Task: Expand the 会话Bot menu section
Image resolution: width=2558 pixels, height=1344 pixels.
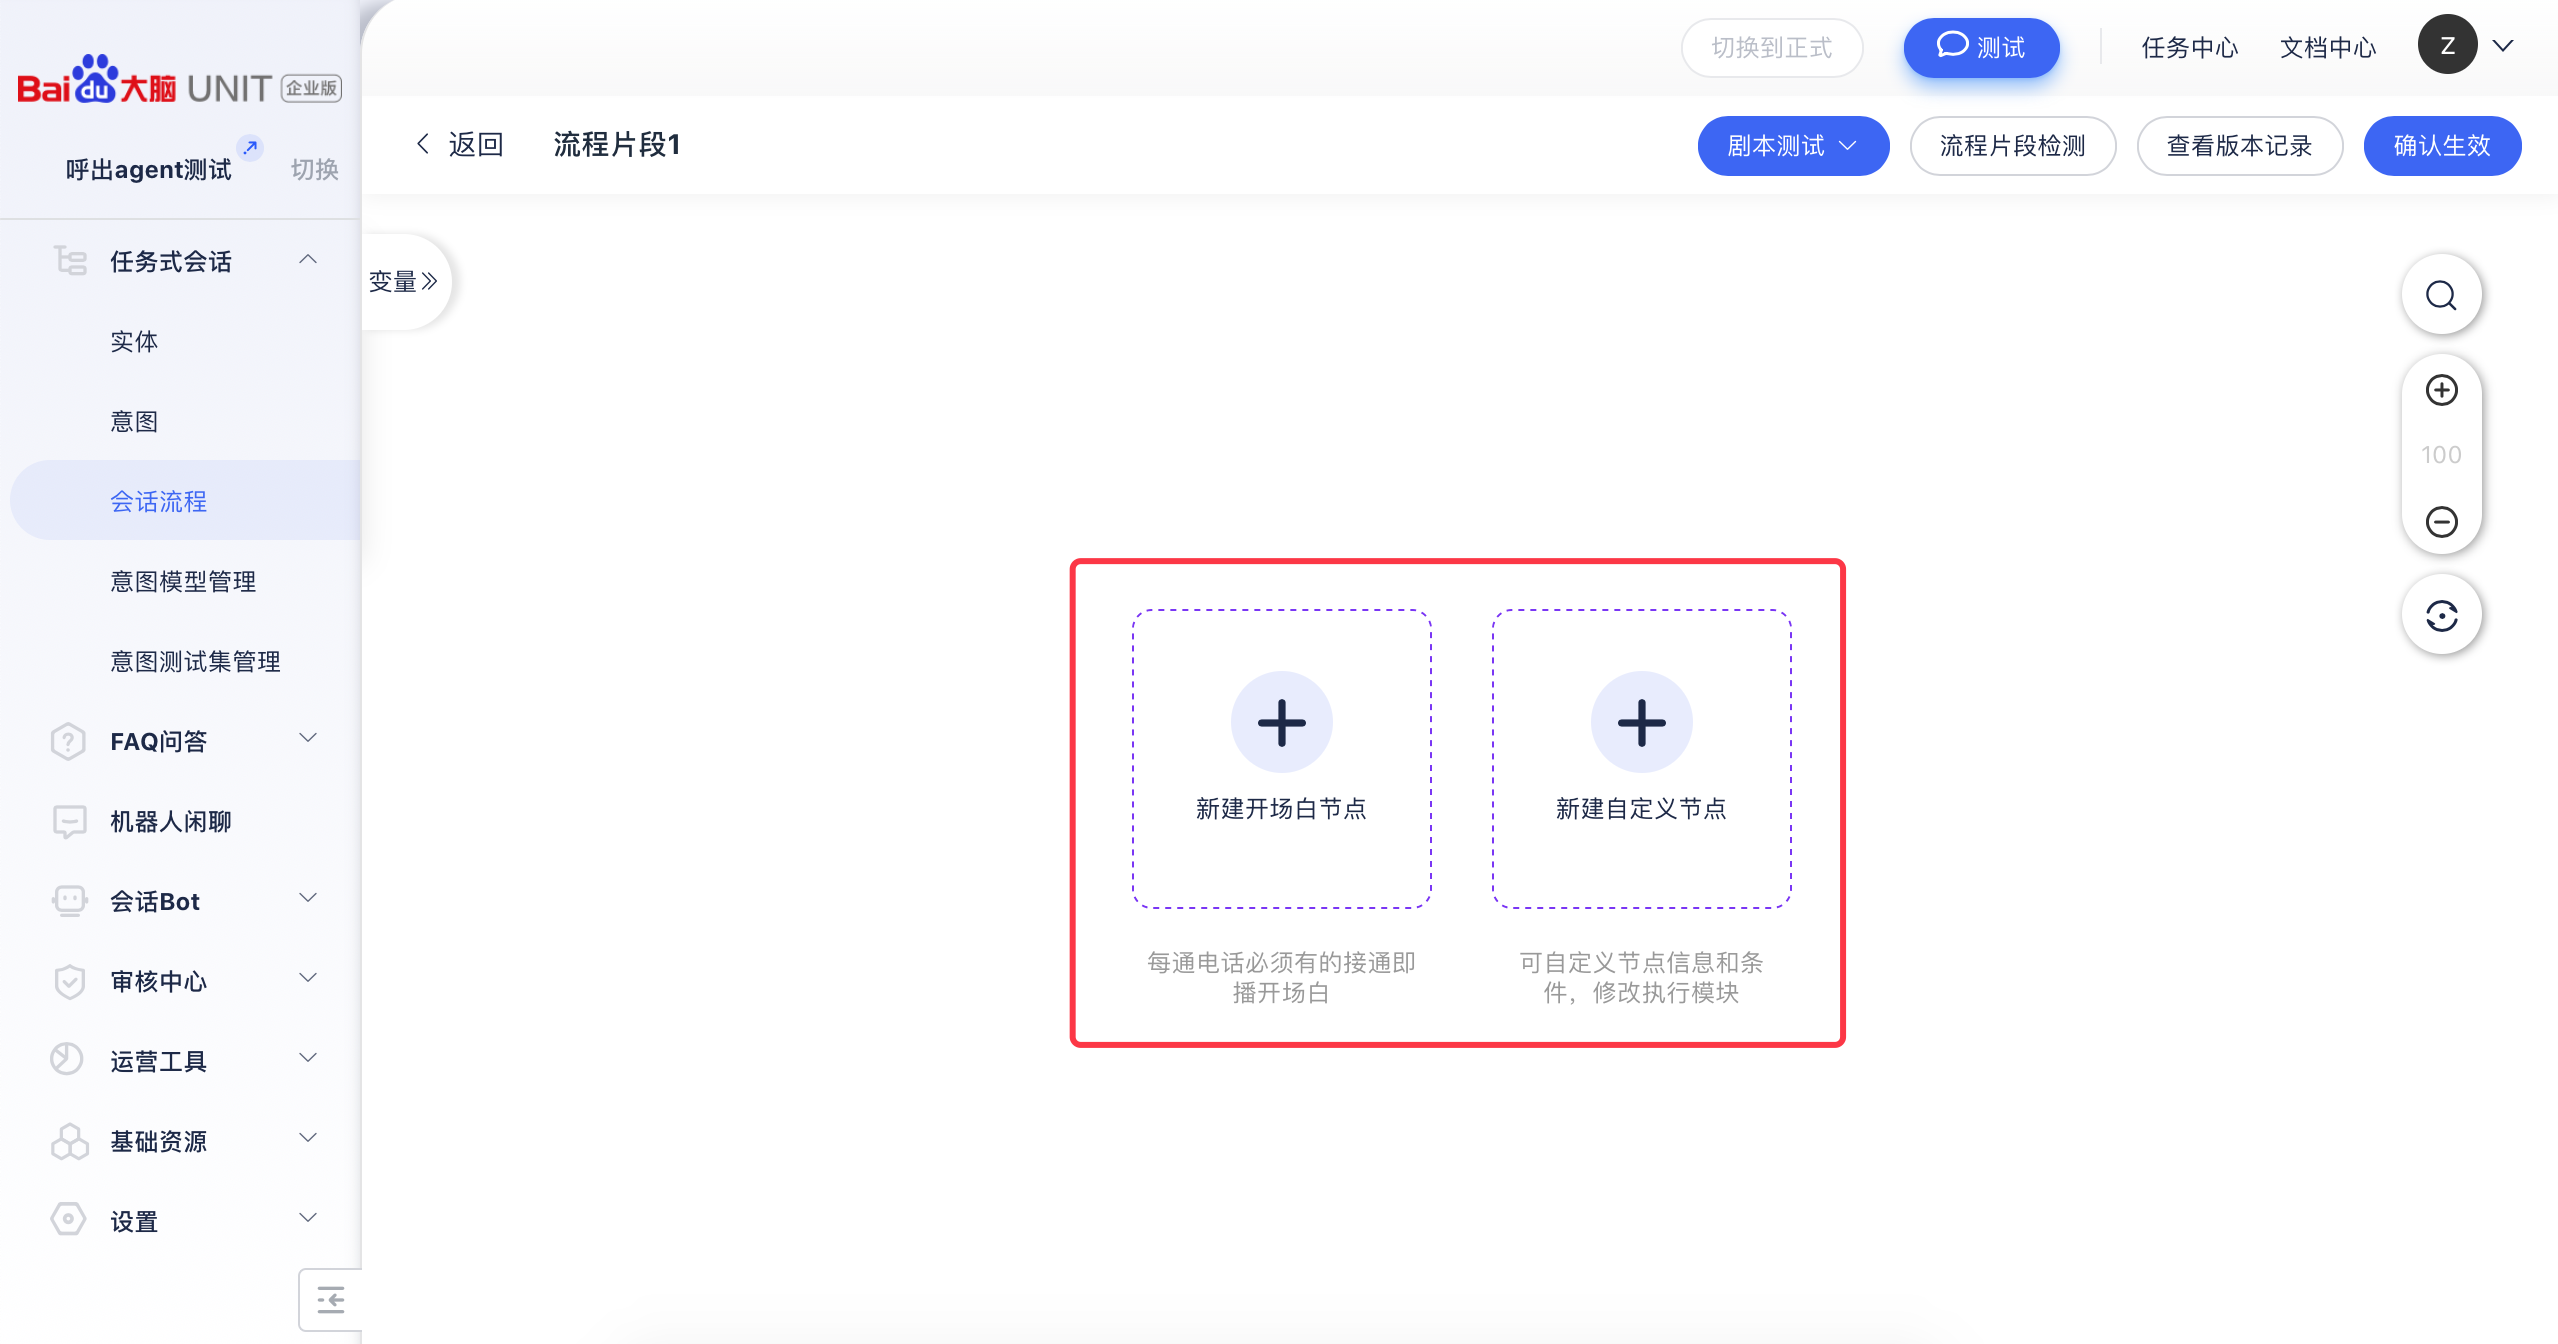Action: pos(308,899)
